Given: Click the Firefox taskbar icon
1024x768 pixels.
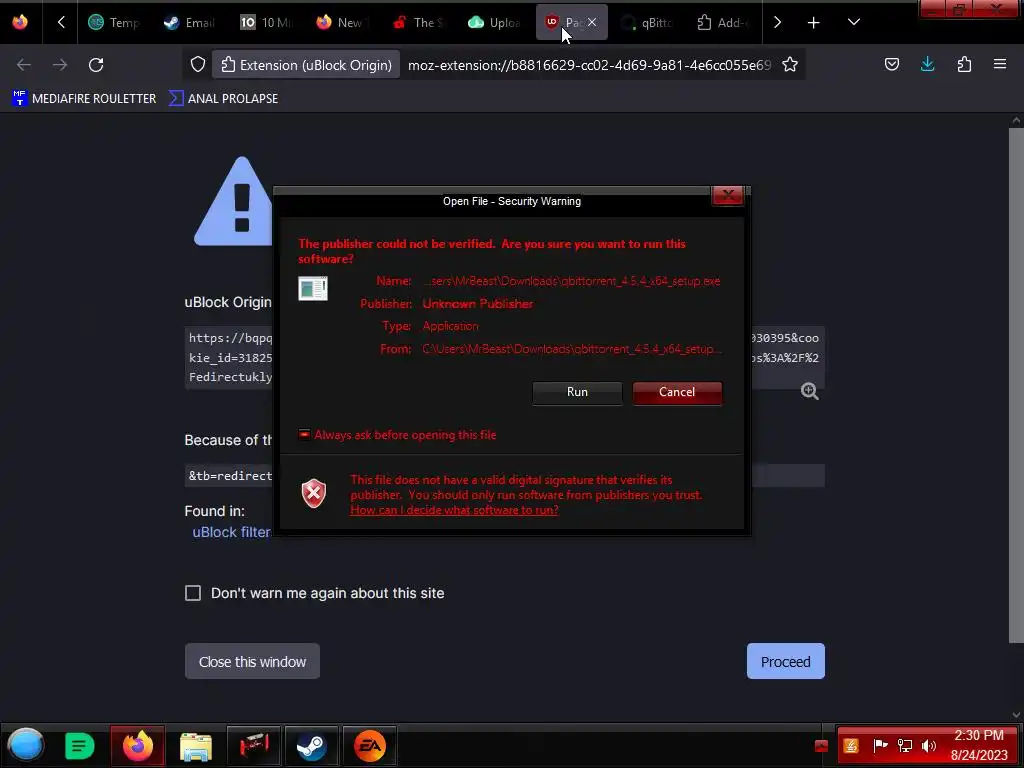Looking at the screenshot, I should click(137, 746).
